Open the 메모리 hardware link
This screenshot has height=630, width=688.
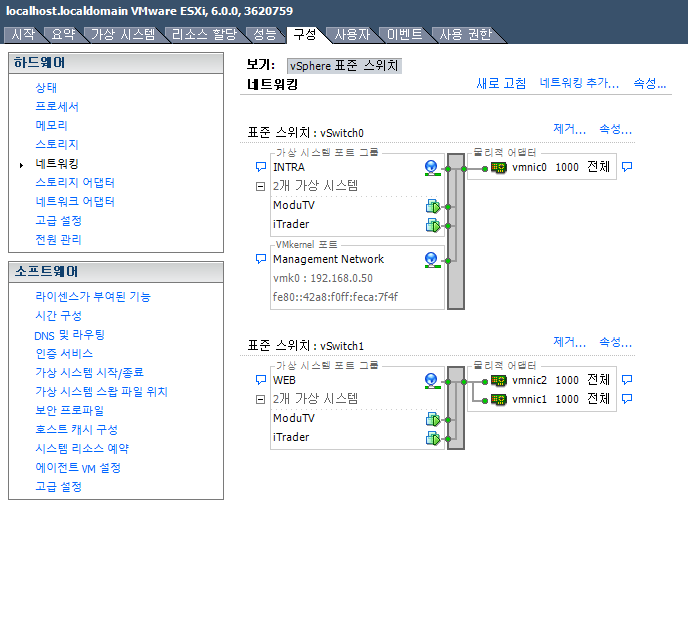point(51,125)
